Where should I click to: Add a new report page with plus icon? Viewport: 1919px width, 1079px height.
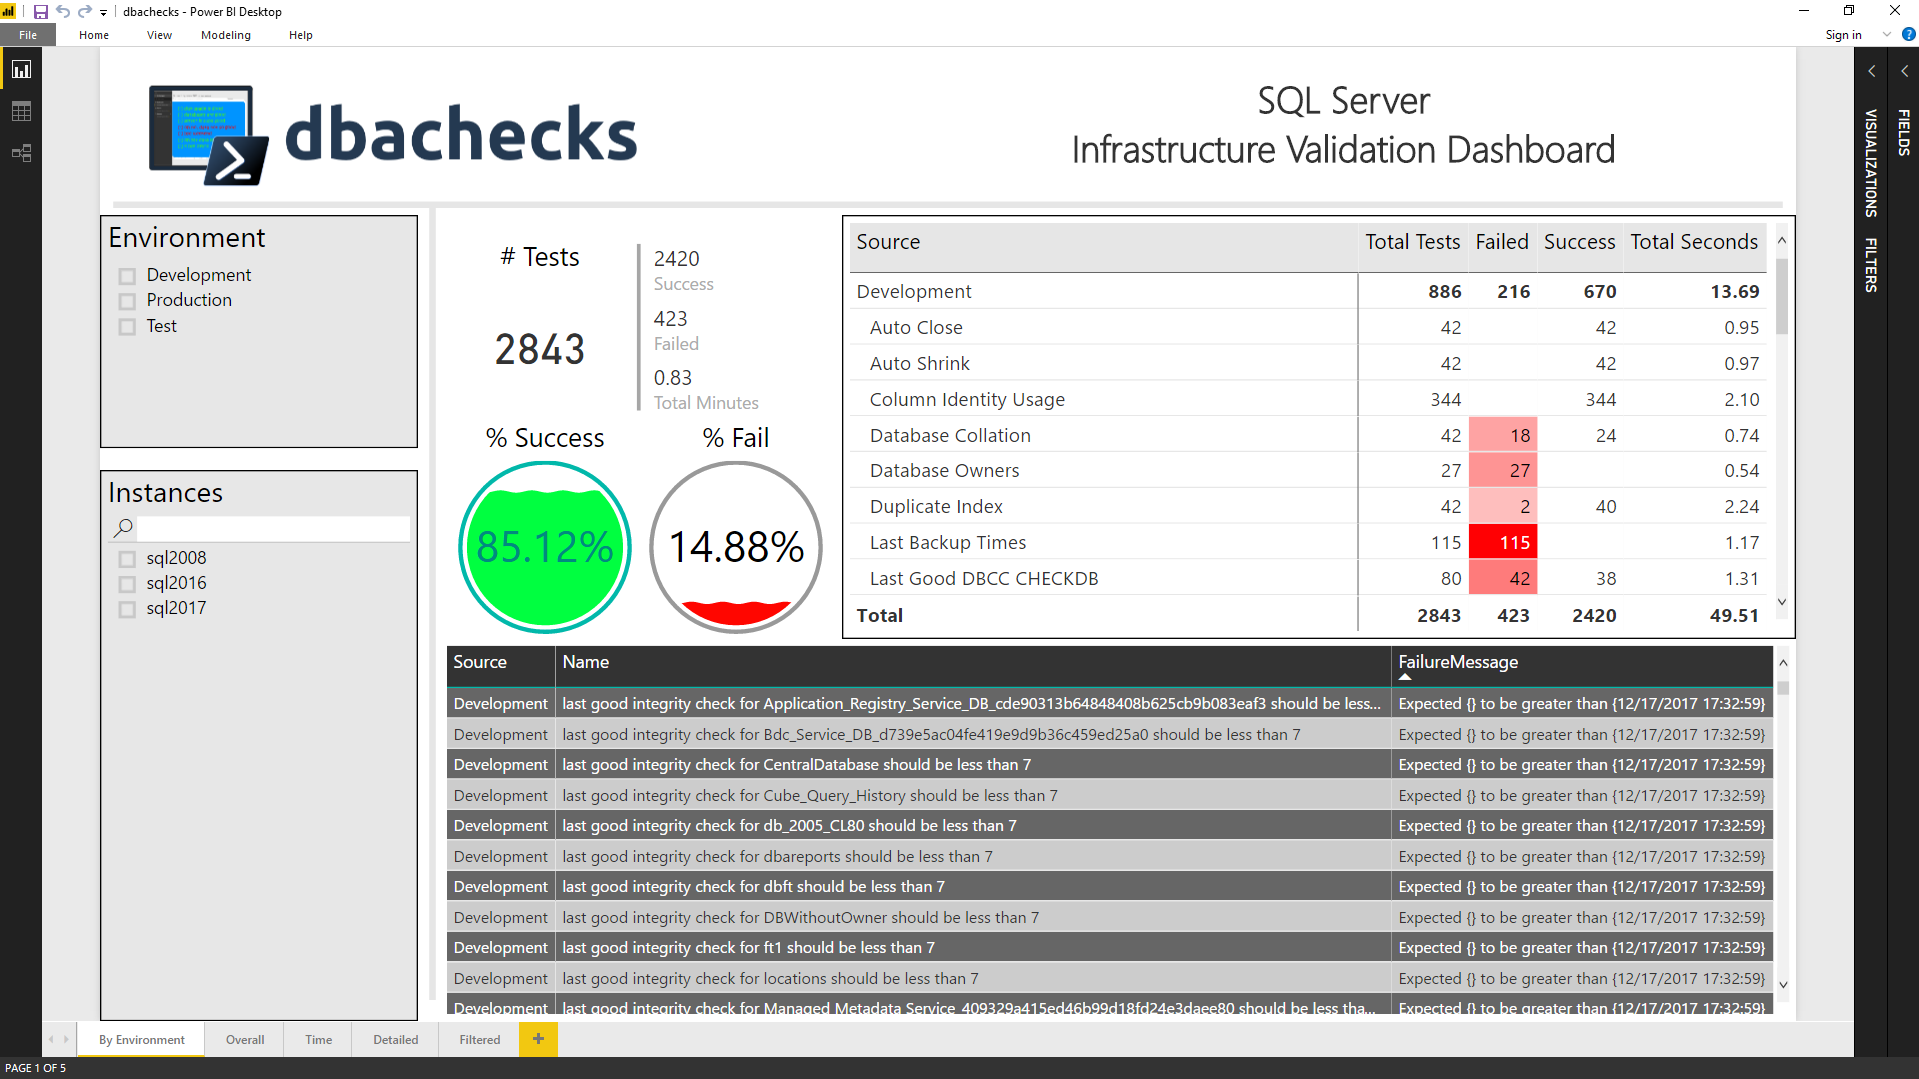coord(538,1039)
